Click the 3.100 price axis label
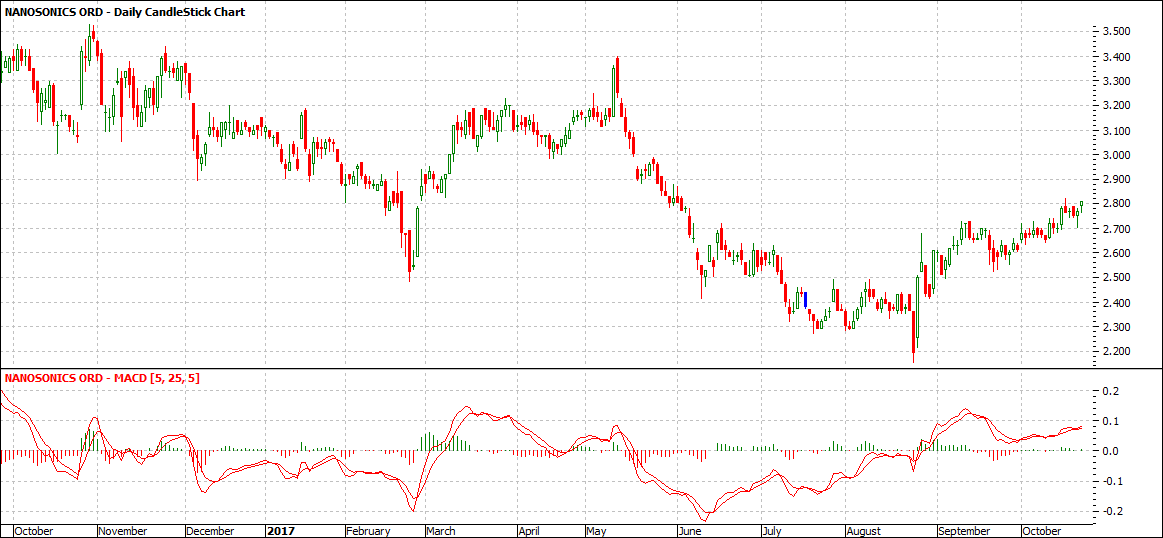 pos(1116,131)
